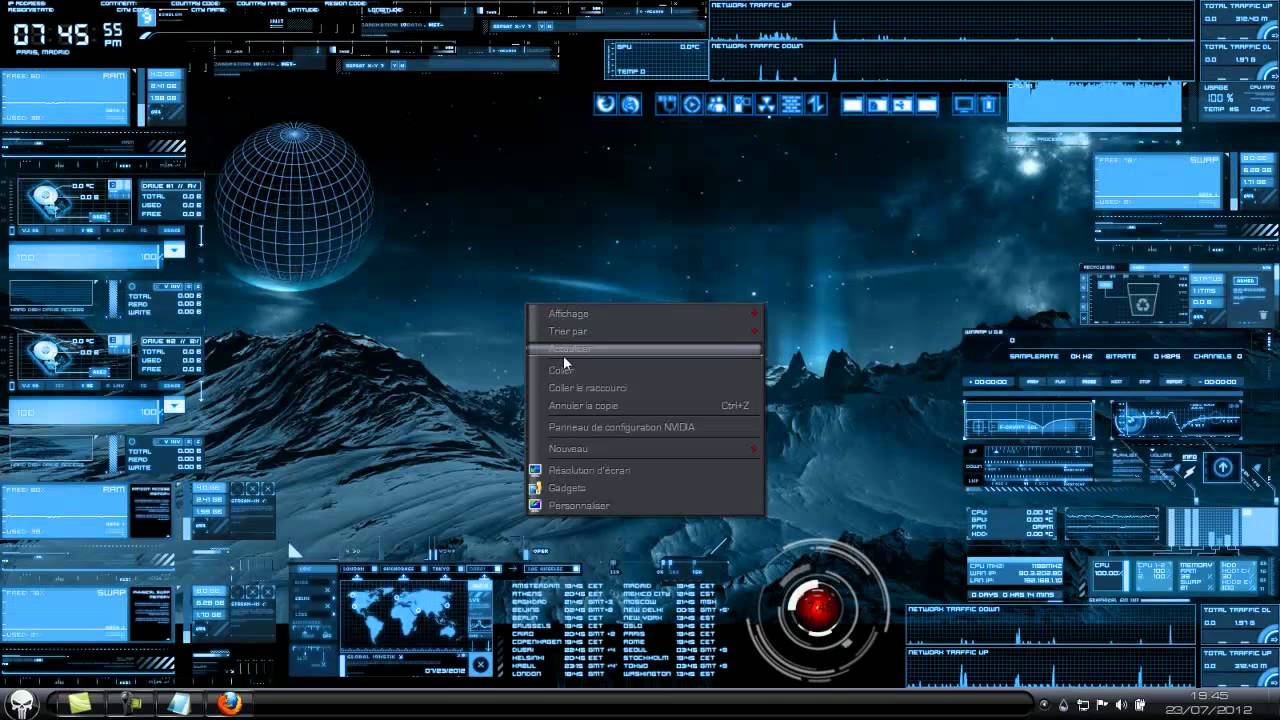This screenshot has height=720, width=1280.
Task: Select Actualiser in the context menu
Action: (646, 349)
